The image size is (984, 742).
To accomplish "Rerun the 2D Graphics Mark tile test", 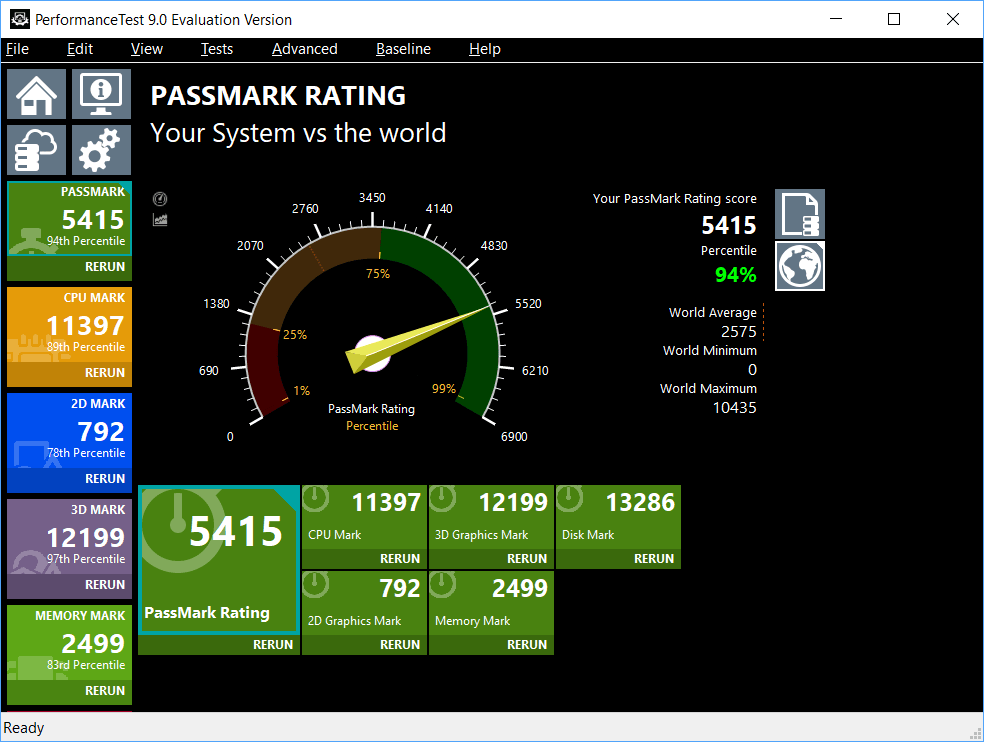I will [x=400, y=644].
